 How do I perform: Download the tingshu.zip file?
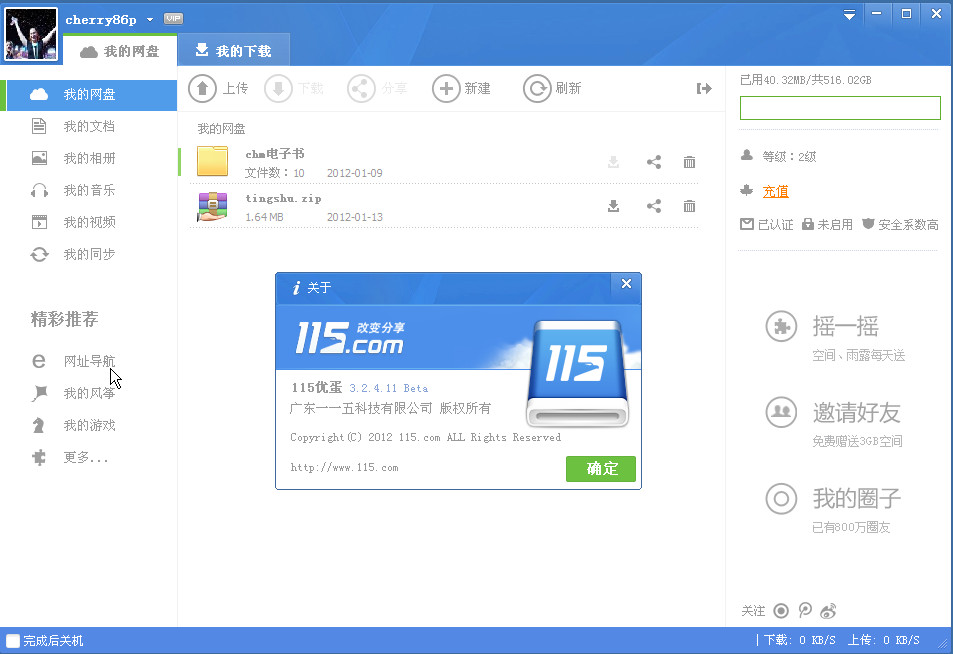point(613,206)
